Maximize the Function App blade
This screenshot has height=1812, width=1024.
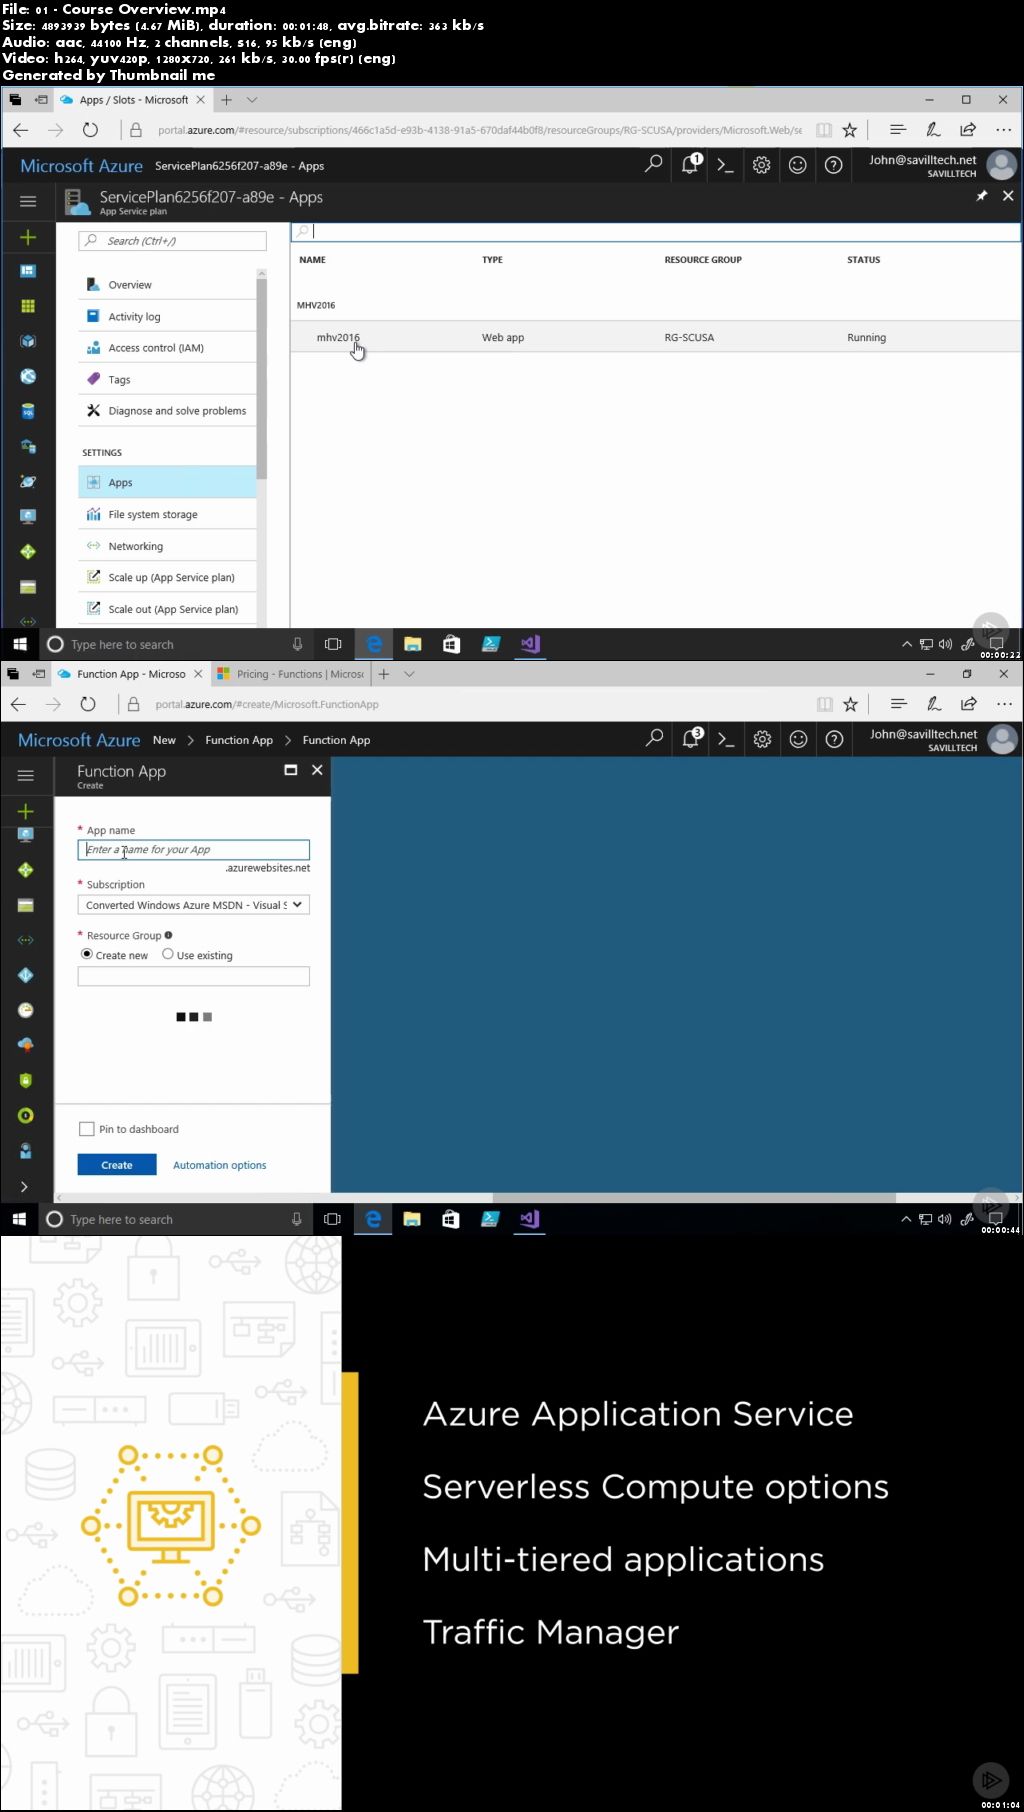pos(291,770)
